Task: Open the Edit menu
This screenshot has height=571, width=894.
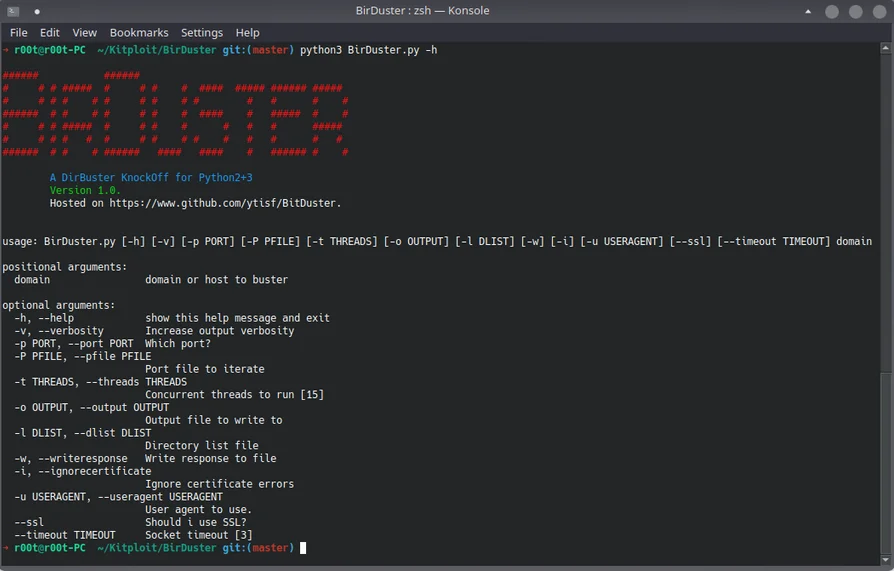Action: coord(50,33)
